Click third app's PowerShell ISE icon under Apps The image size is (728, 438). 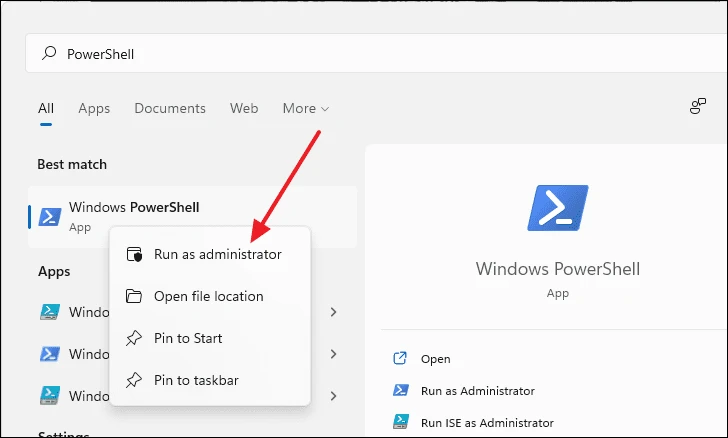coord(50,396)
